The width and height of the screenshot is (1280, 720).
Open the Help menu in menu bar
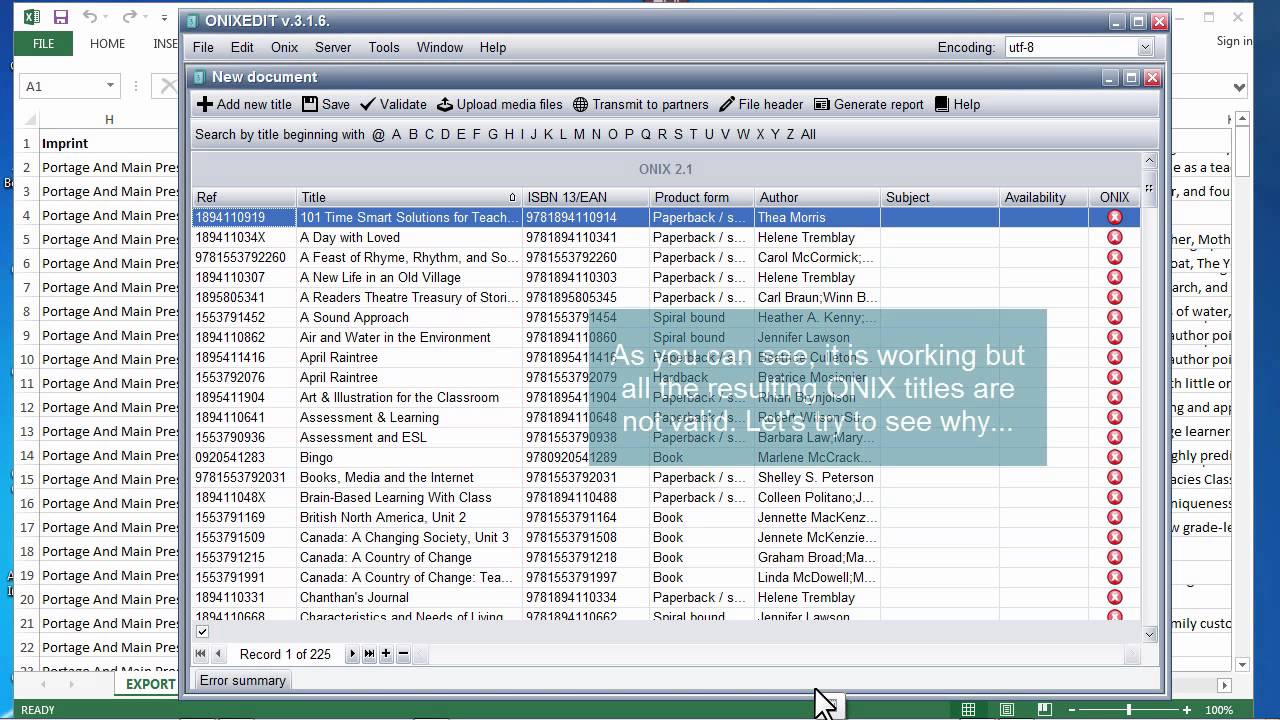493,47
